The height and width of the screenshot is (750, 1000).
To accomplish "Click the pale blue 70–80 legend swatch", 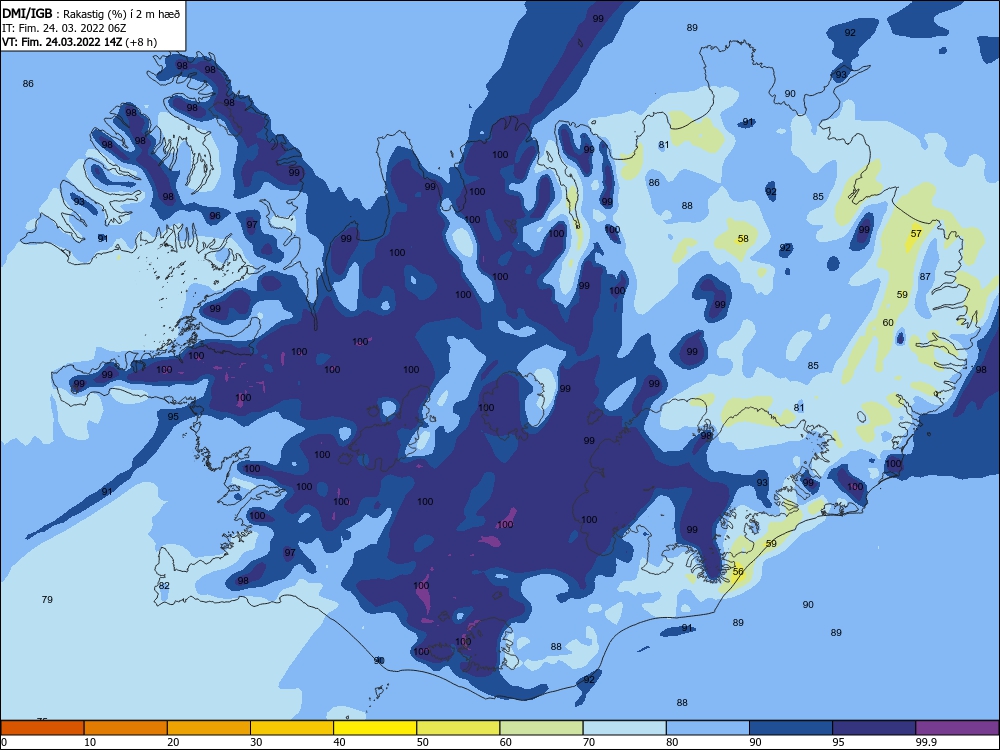I will click(x=624, y=728).
